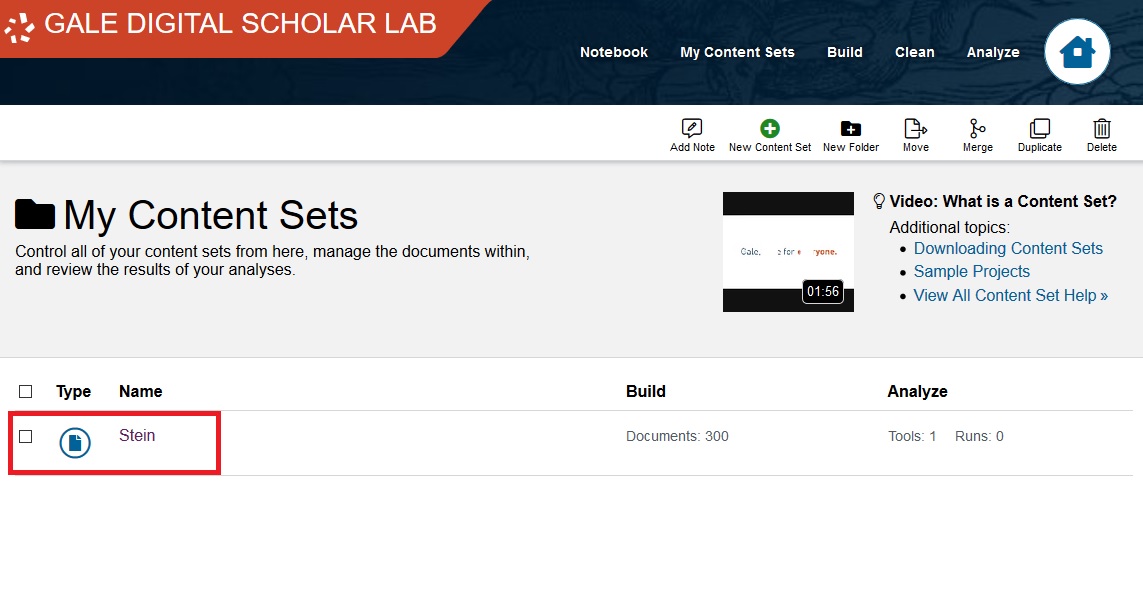
Task: Check the Stein content set checkbox
Action: click(26, 436)
